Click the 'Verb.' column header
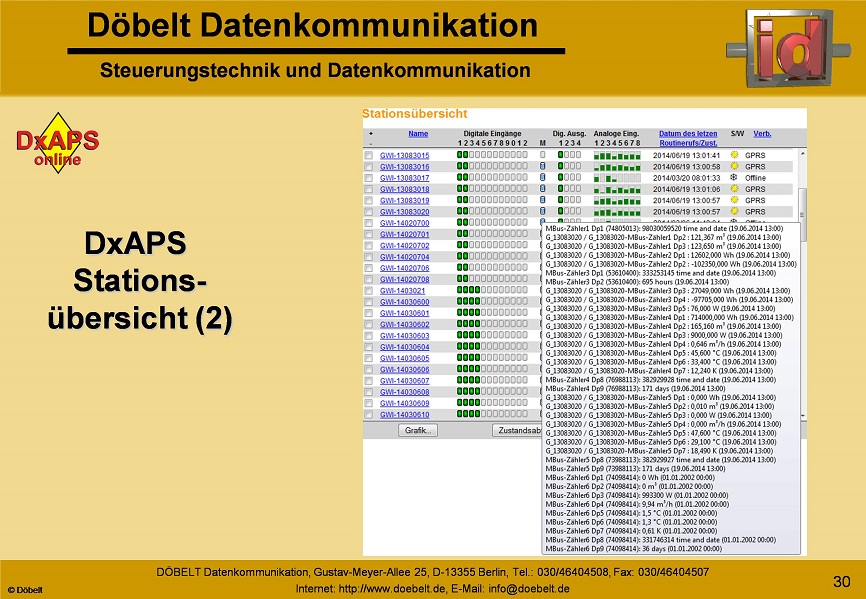This screenshot has width=866, height=599. [762, 133]
